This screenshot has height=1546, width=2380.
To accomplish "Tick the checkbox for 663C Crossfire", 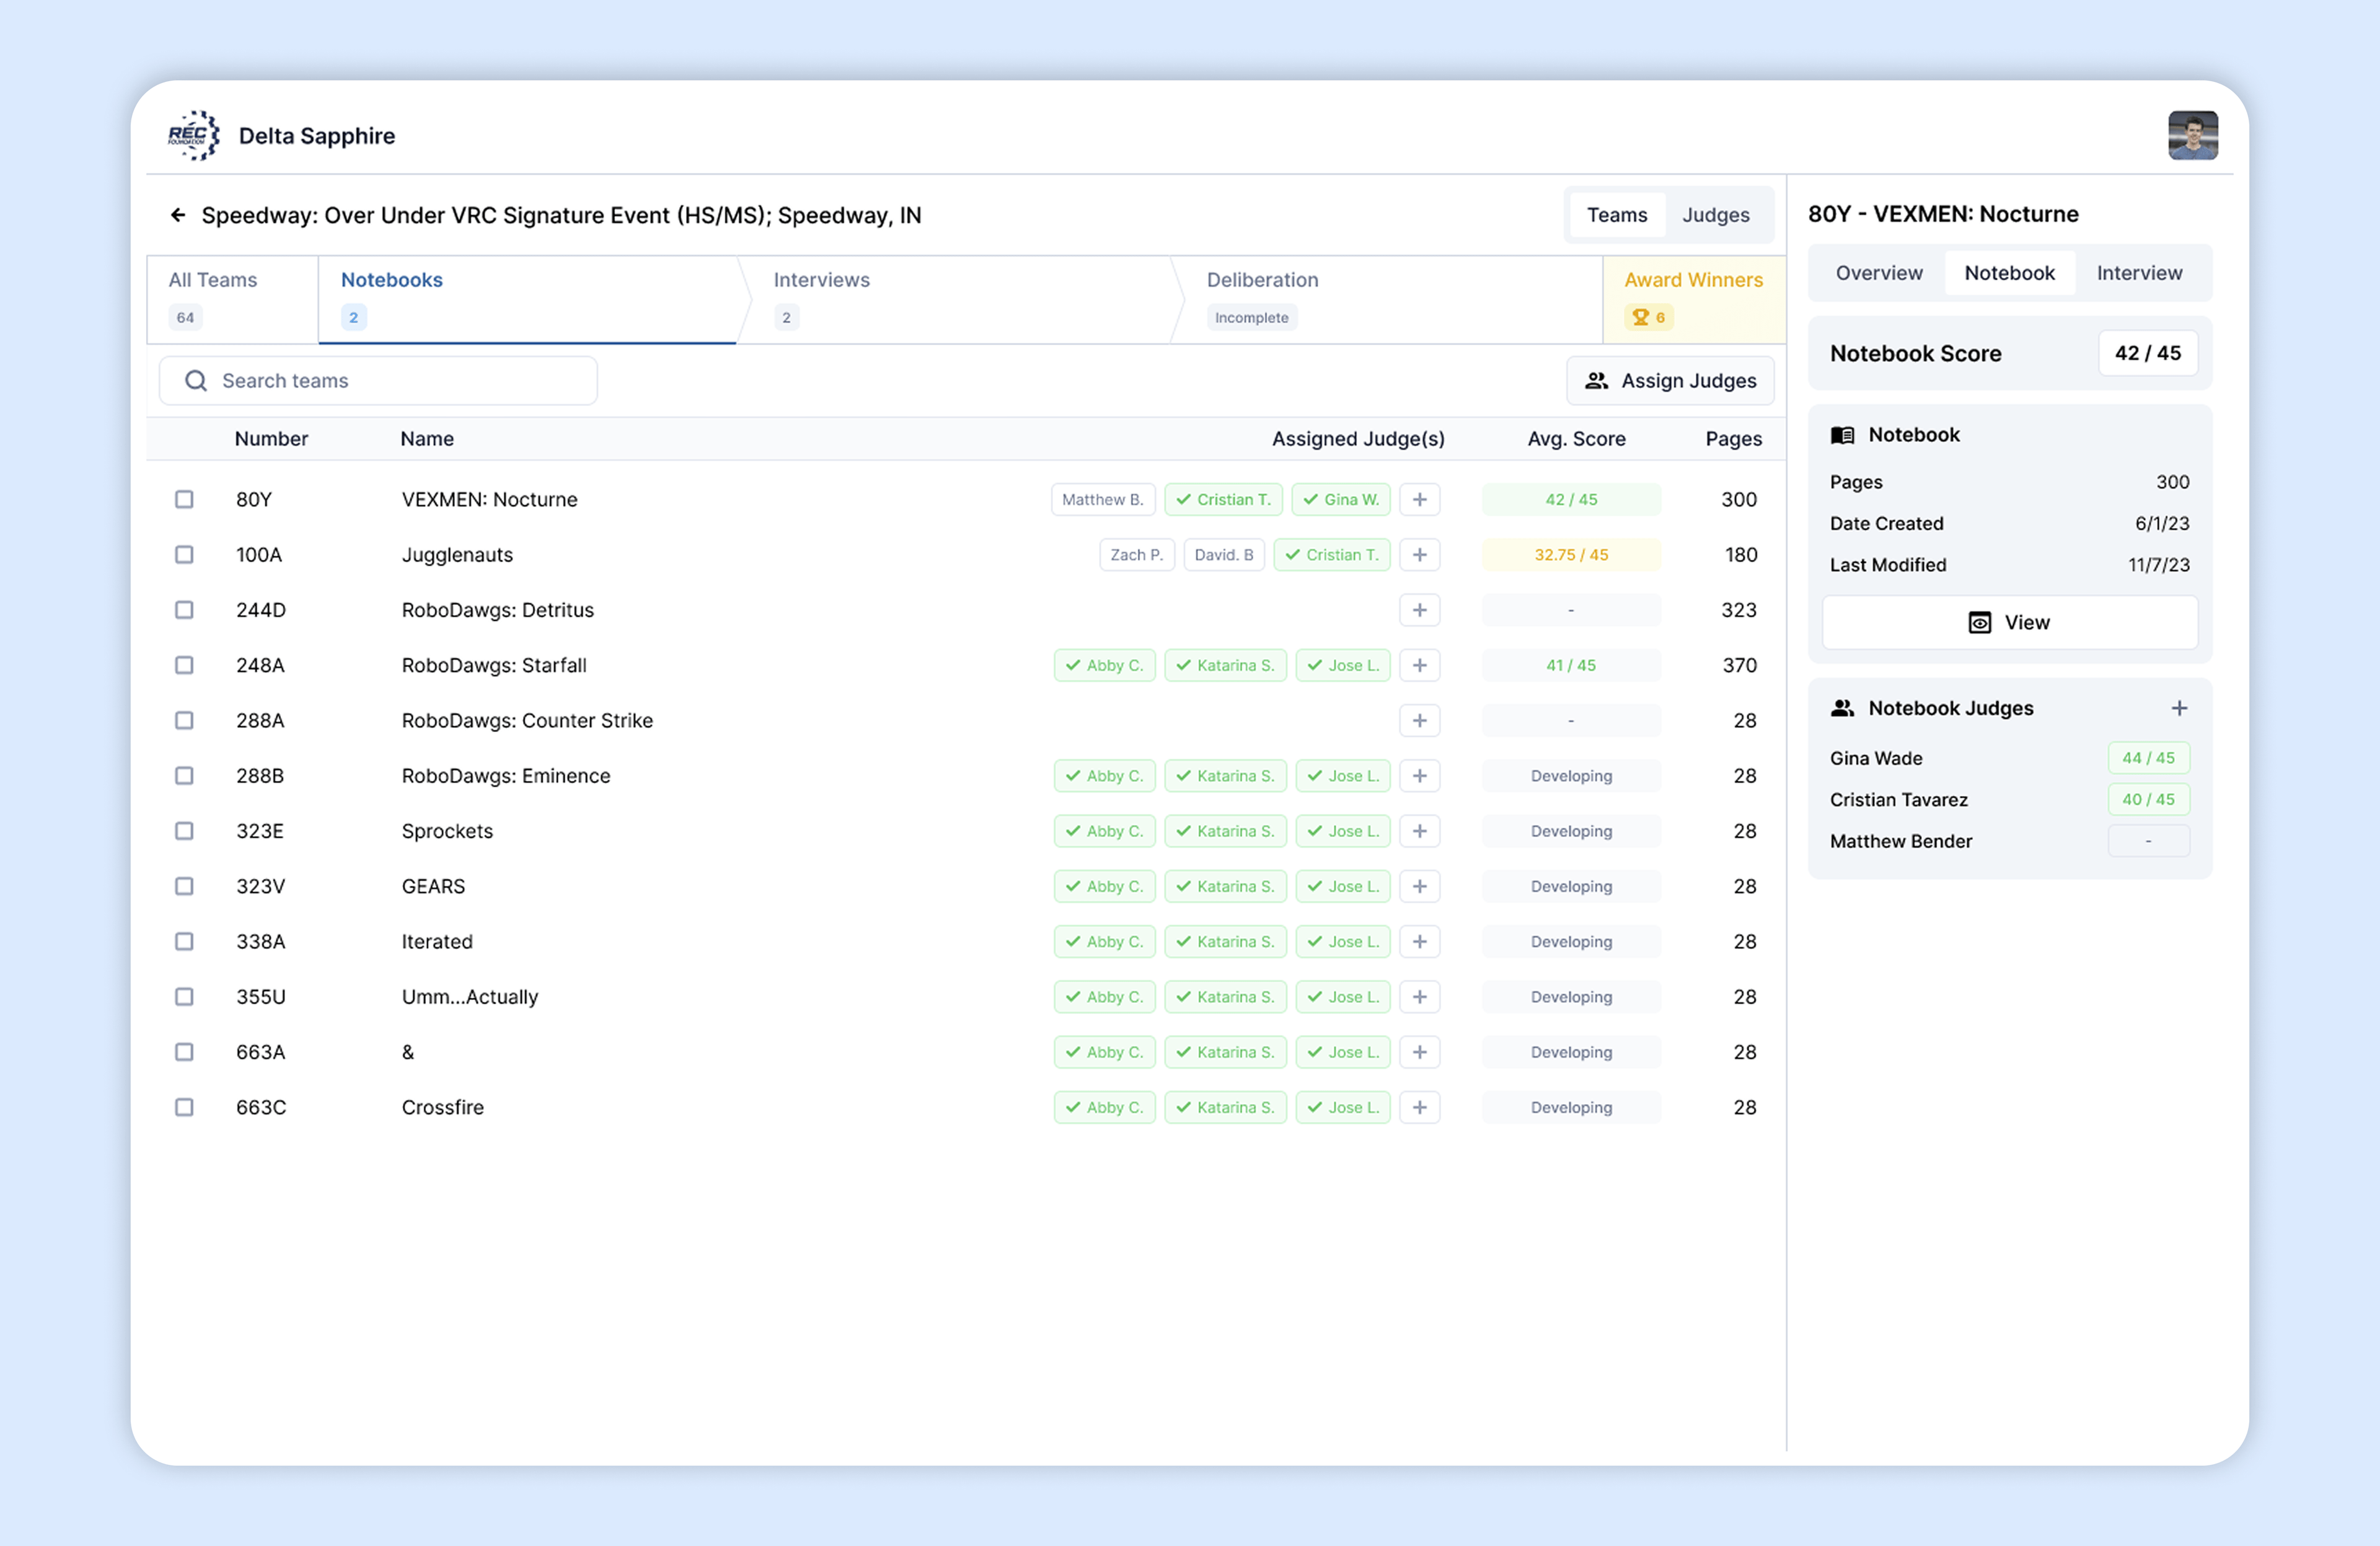I will click(184, 1107).
